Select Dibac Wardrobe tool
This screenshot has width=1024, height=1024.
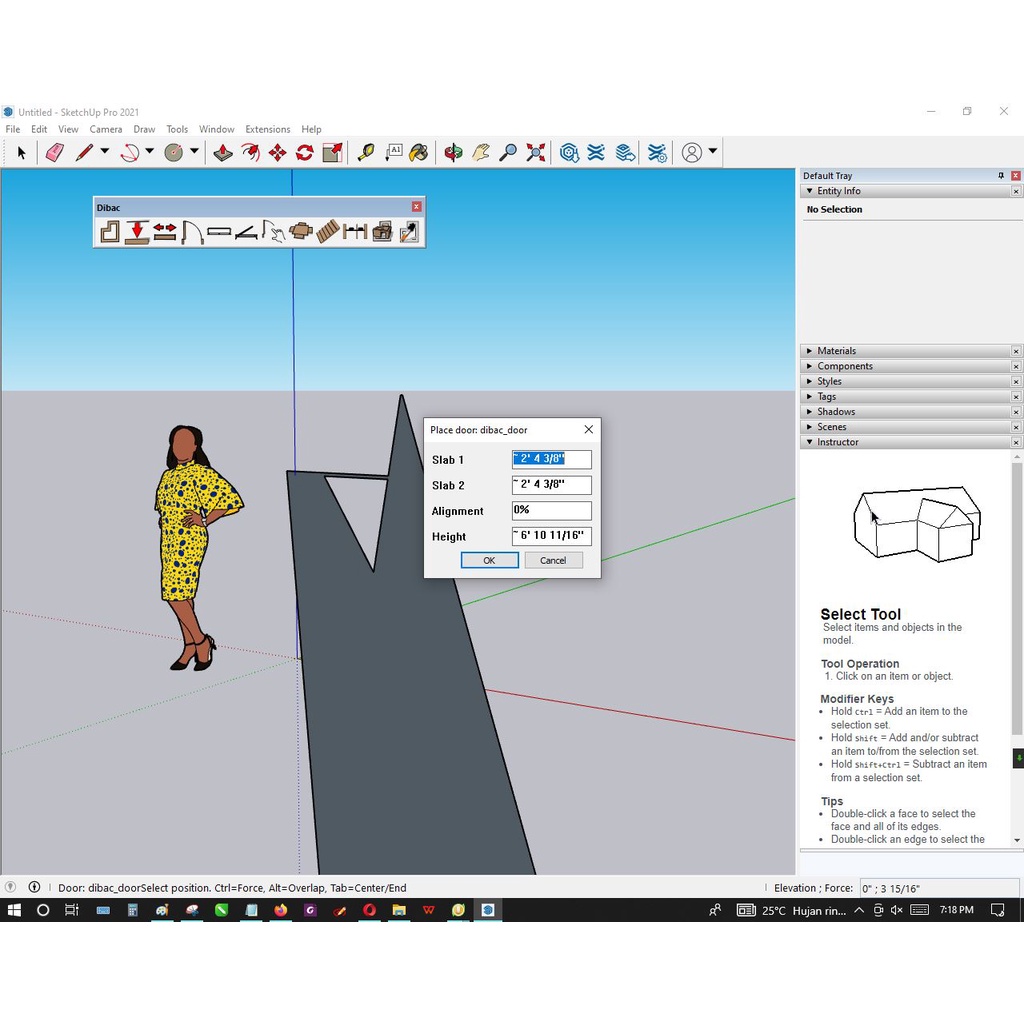pyautogui.click(x=246, y=232)
